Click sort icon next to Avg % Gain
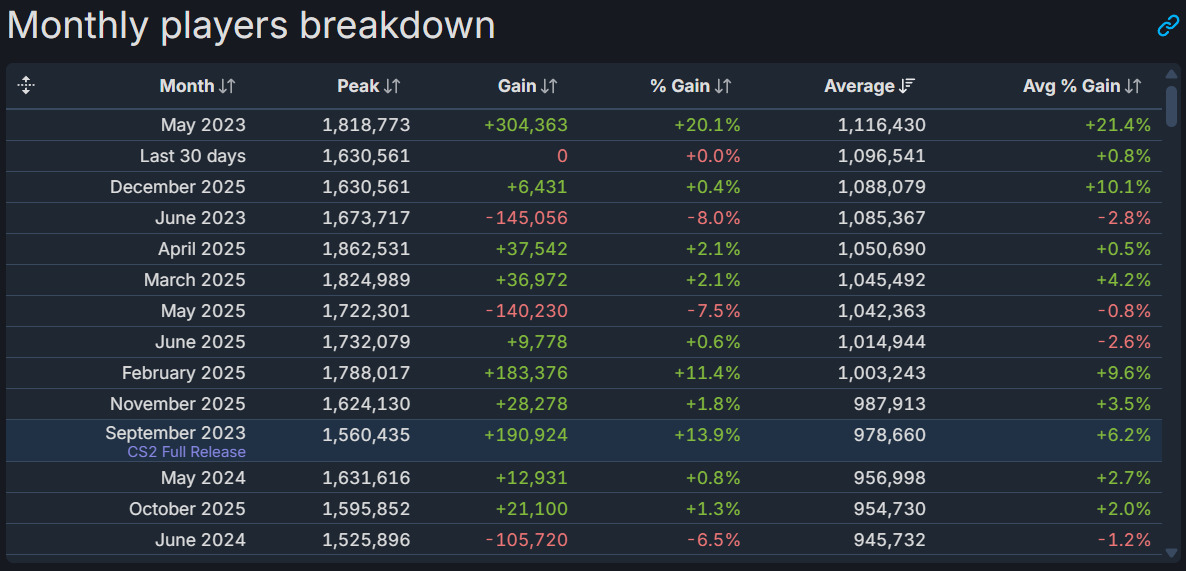Image resolution: width=1186 pixels, height=571 pixels. (x=1133, y=86)
